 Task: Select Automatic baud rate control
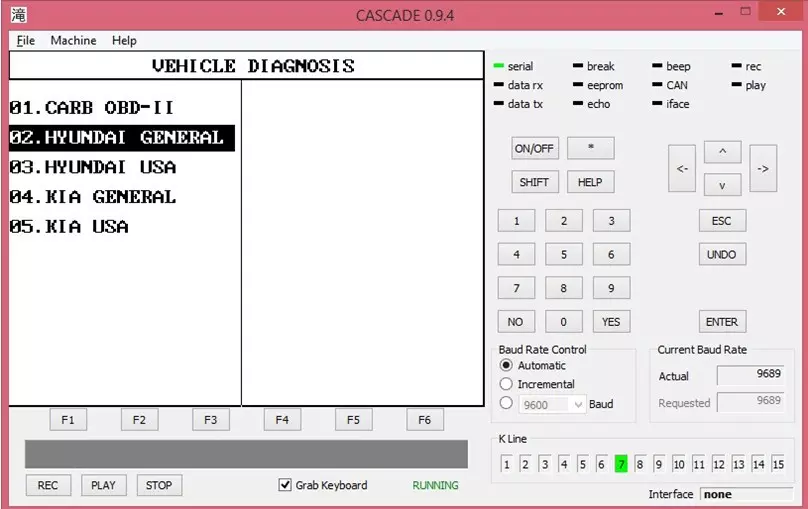point(506,366)
